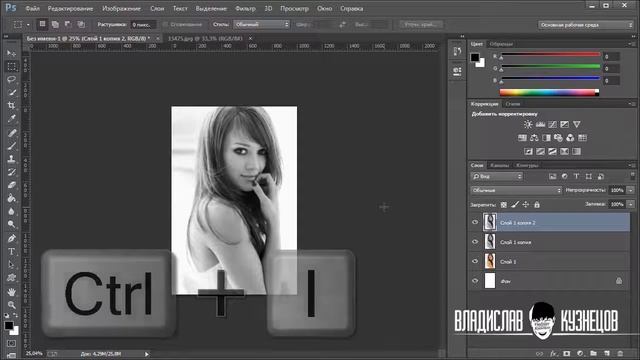
Task: Hide the 'Слой 1' layer
Action: point(475,261)
